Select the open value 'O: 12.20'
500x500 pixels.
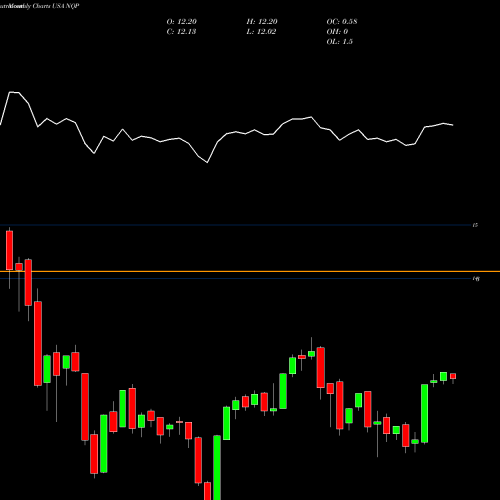click(182, 22)
